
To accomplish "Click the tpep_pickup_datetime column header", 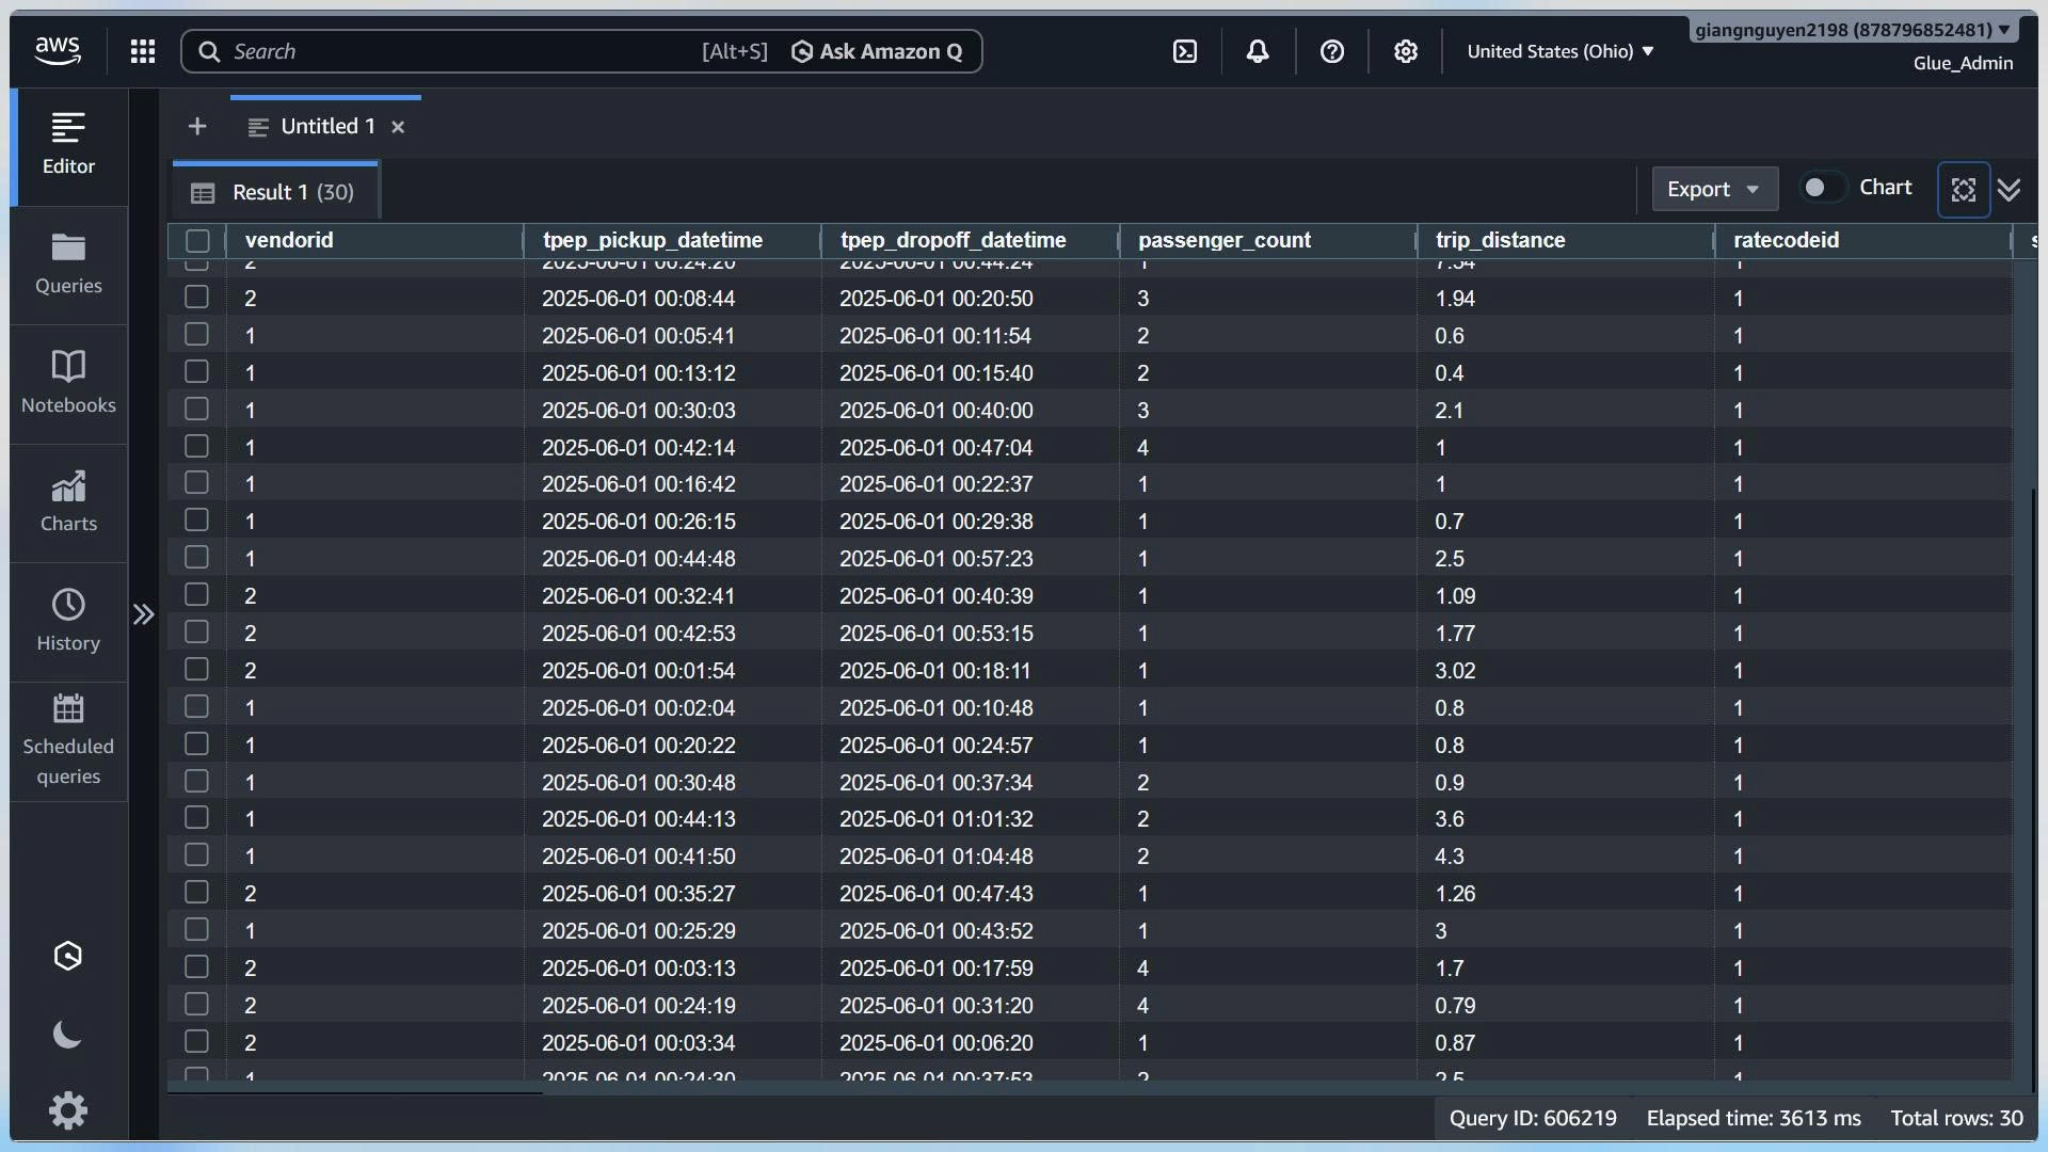I will pyautogui.click(x=672, y=240).
